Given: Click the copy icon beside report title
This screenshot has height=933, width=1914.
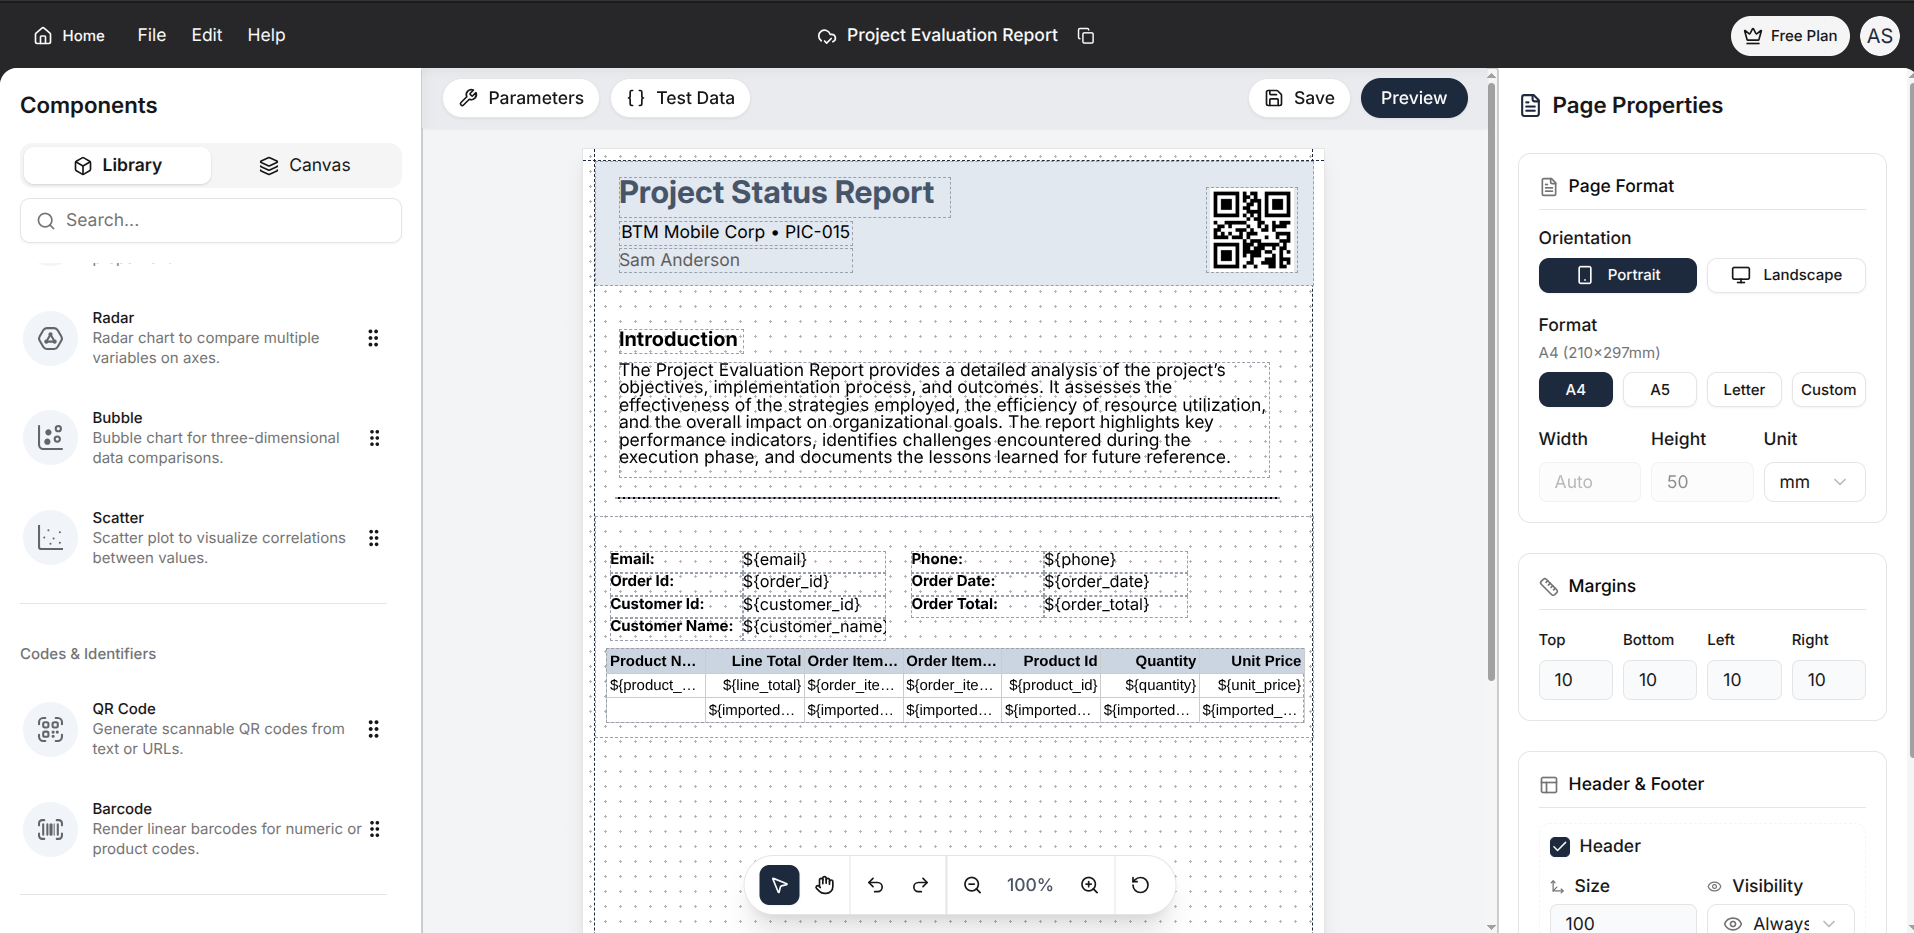Looking at the screenshot, I should [x=1086, y=36].
